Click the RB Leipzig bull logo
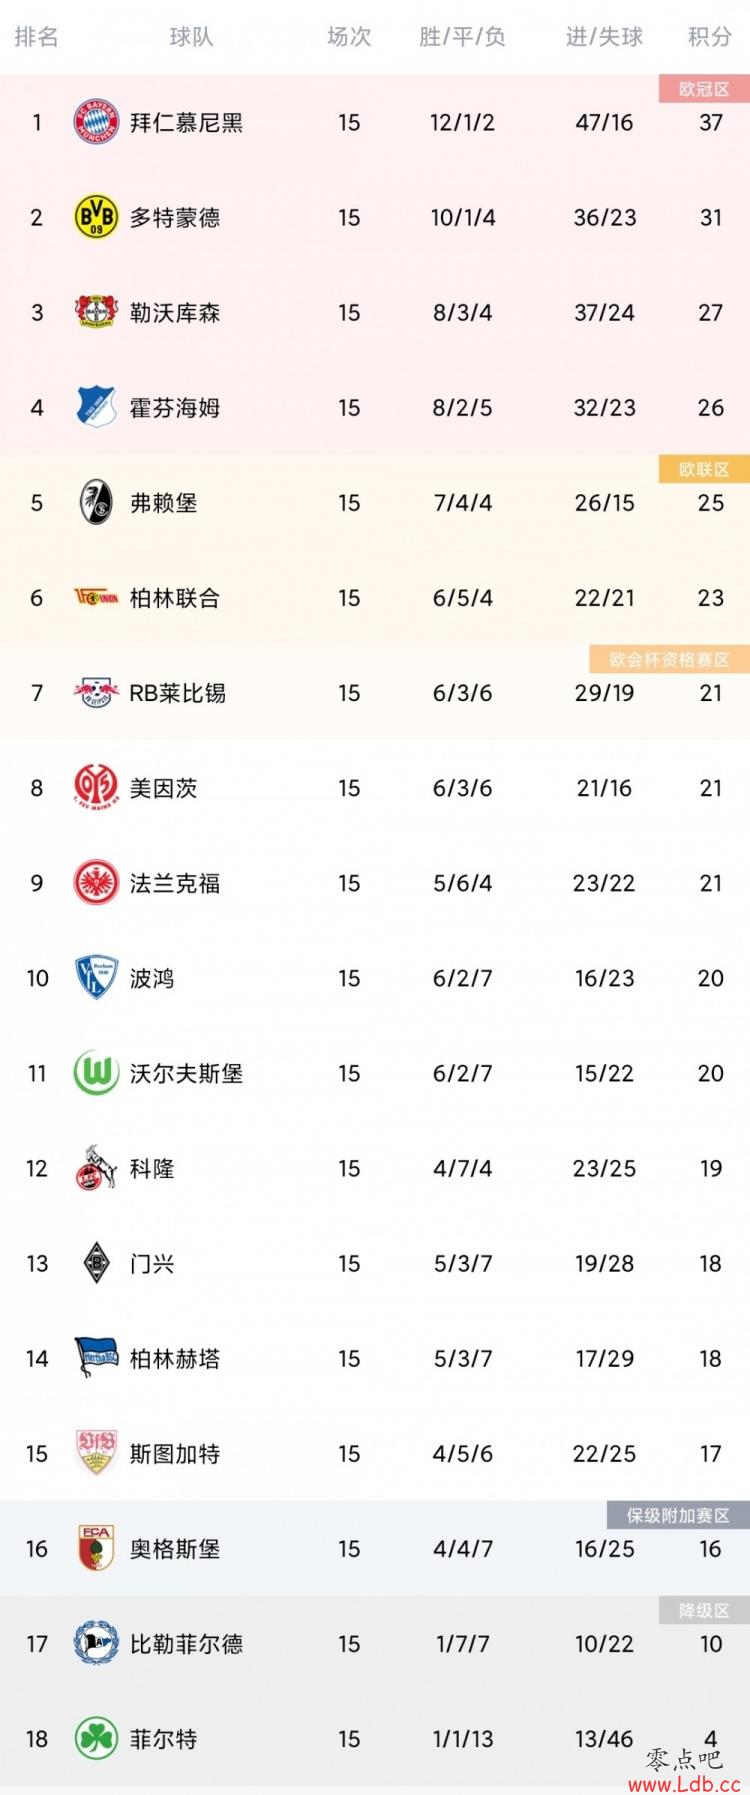This screenshot has height=1795, width=750. 97,692
